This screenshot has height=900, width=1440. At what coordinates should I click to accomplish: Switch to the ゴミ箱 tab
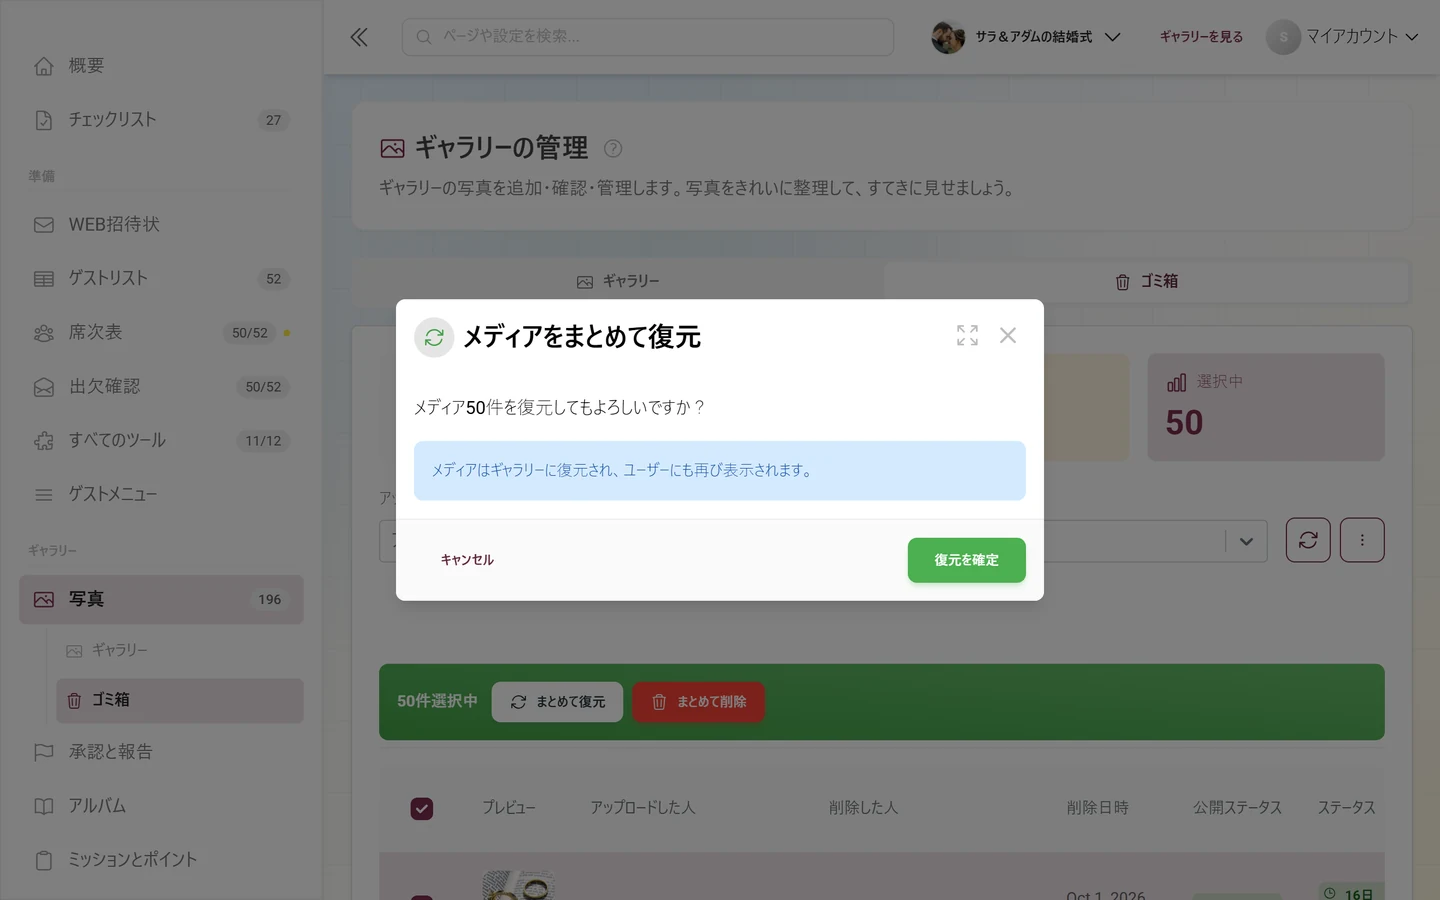(1146, 282)
